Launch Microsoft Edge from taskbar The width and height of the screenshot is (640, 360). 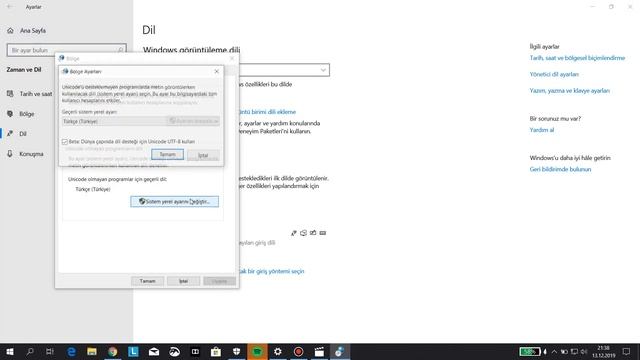[x=71, y=351]
